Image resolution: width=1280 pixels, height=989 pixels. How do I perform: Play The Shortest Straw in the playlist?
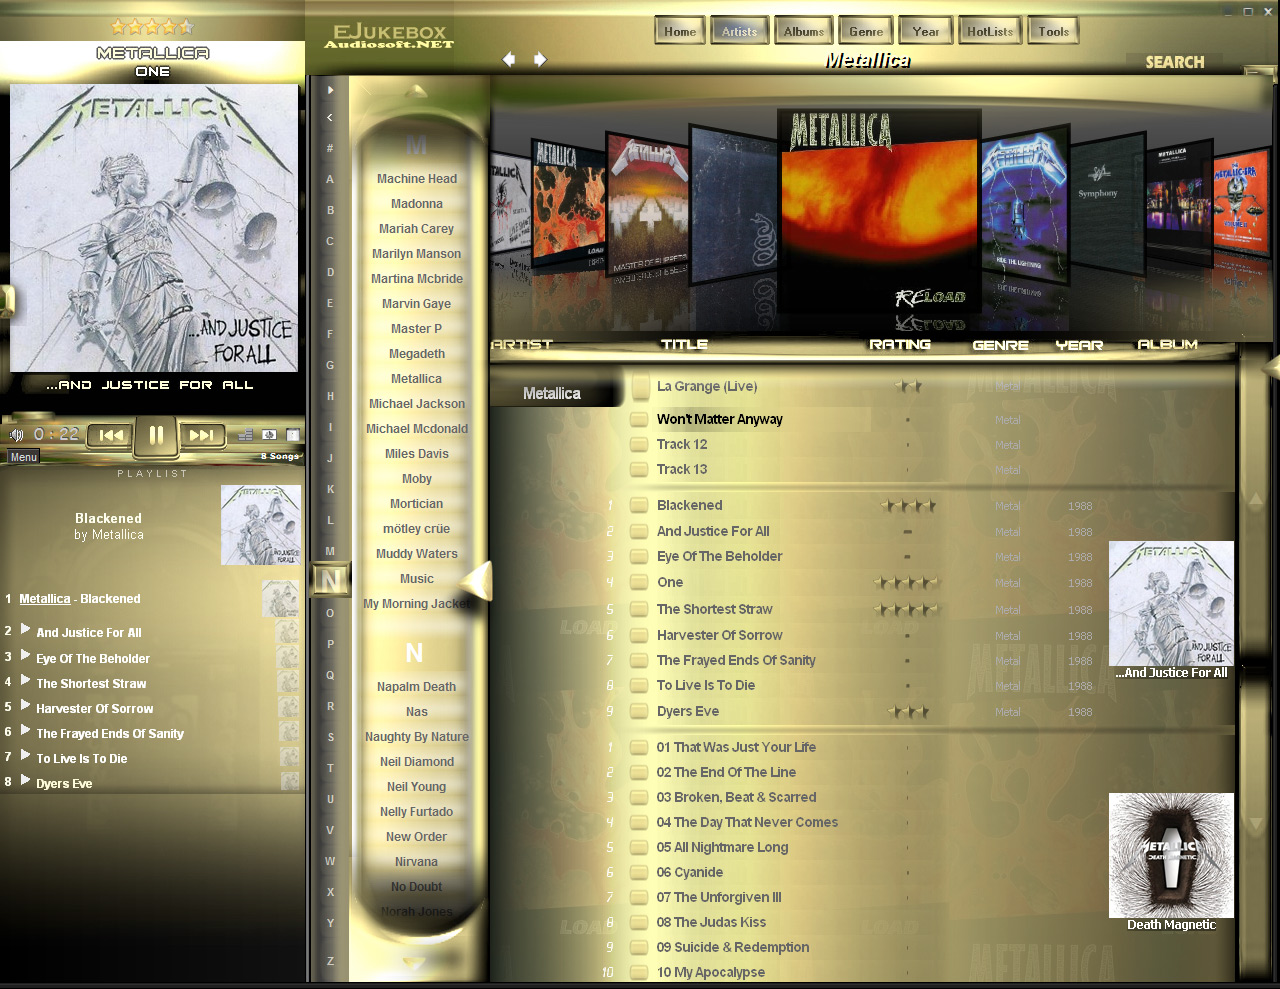click(26, 681)
